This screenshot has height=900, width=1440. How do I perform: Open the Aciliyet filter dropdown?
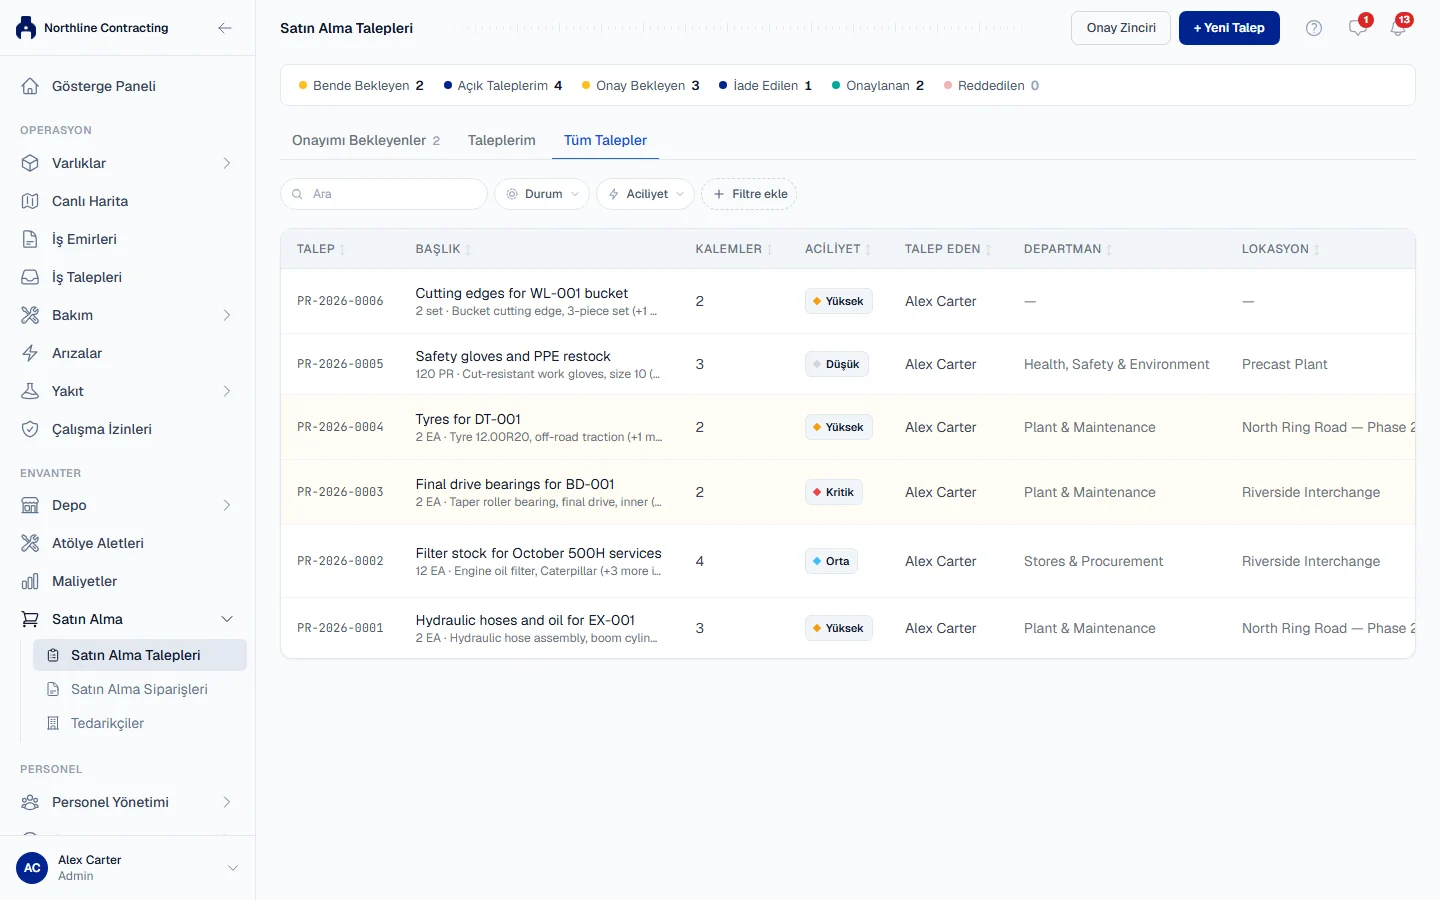pos(646,194)
